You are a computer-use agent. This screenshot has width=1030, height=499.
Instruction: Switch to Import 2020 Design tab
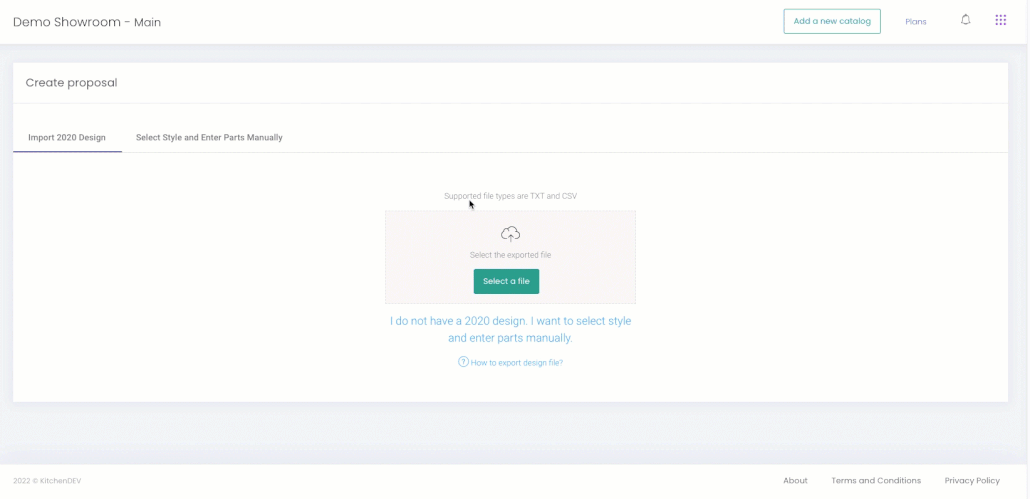coord(67,138)
